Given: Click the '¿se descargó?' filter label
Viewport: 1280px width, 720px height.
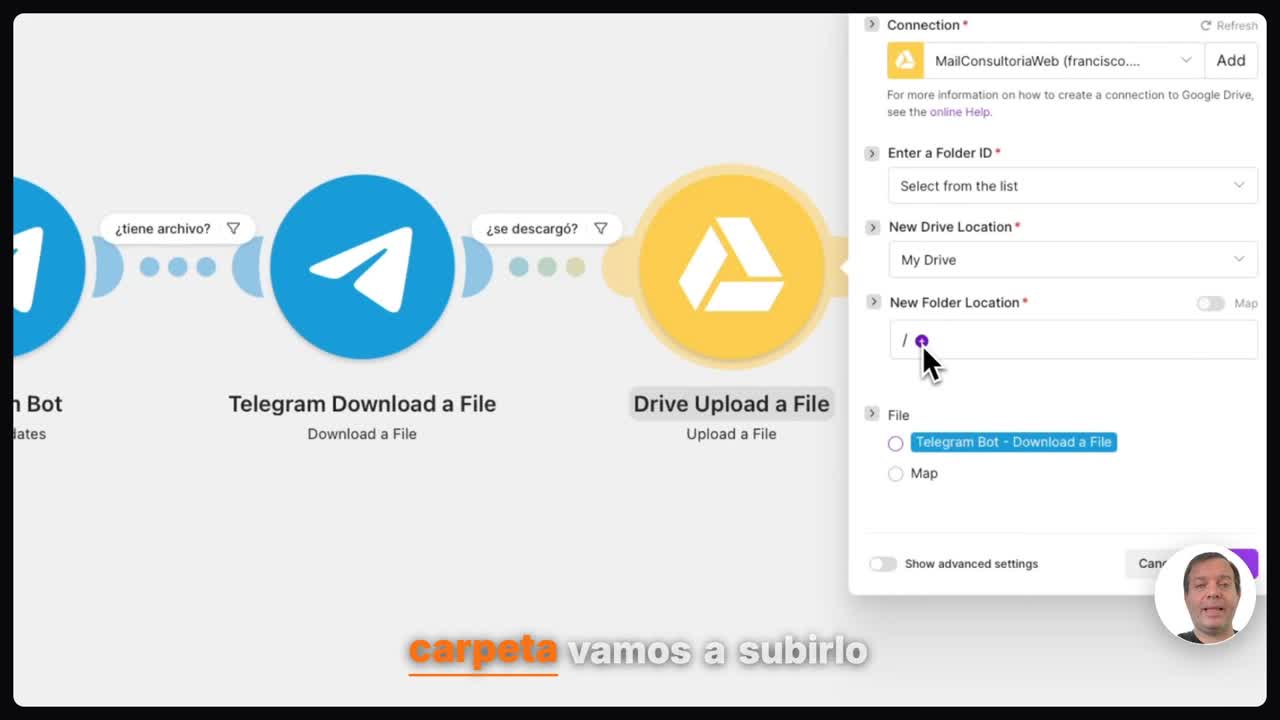Looking at the screenshot, I should click(532, 229).
